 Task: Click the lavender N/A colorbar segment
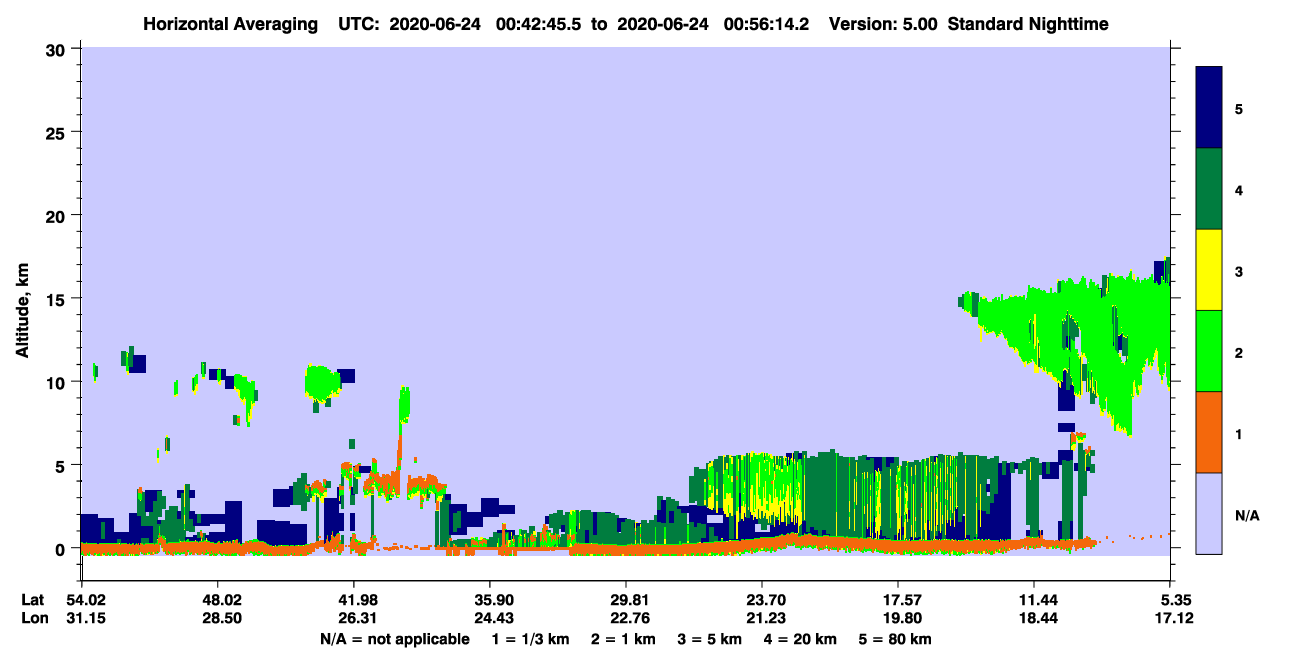[1209, 513]
